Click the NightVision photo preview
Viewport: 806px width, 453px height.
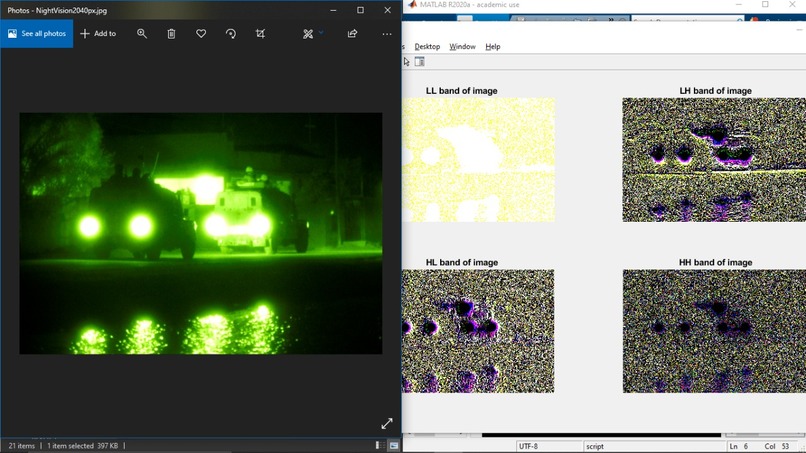pos(201,233)
